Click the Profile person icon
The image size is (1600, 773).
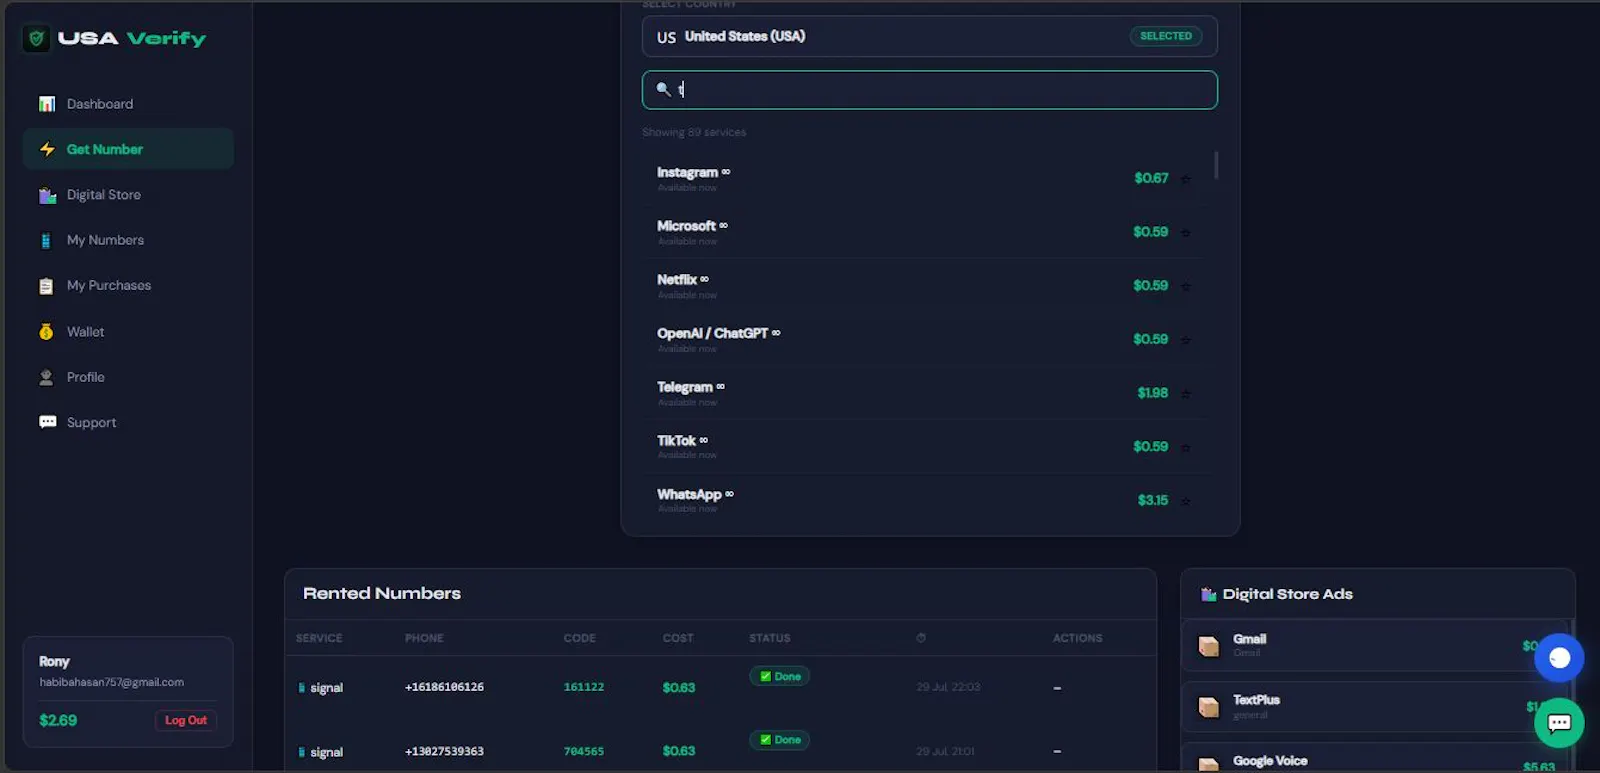pyautogui.click(x=46, y=377)
